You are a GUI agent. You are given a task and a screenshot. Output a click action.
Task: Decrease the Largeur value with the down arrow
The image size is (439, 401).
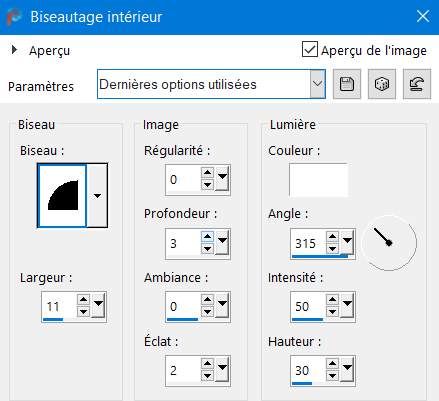[x=83, y=312]
